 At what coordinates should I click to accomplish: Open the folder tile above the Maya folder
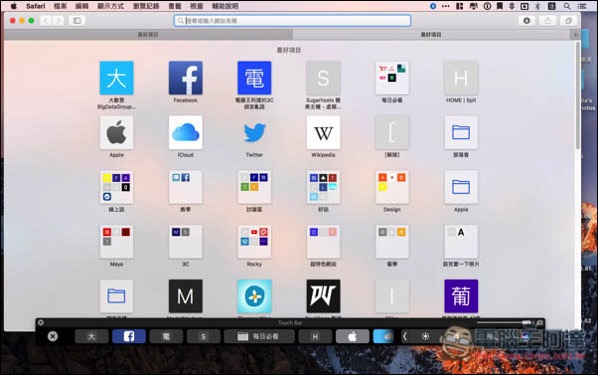click(116, 187)
